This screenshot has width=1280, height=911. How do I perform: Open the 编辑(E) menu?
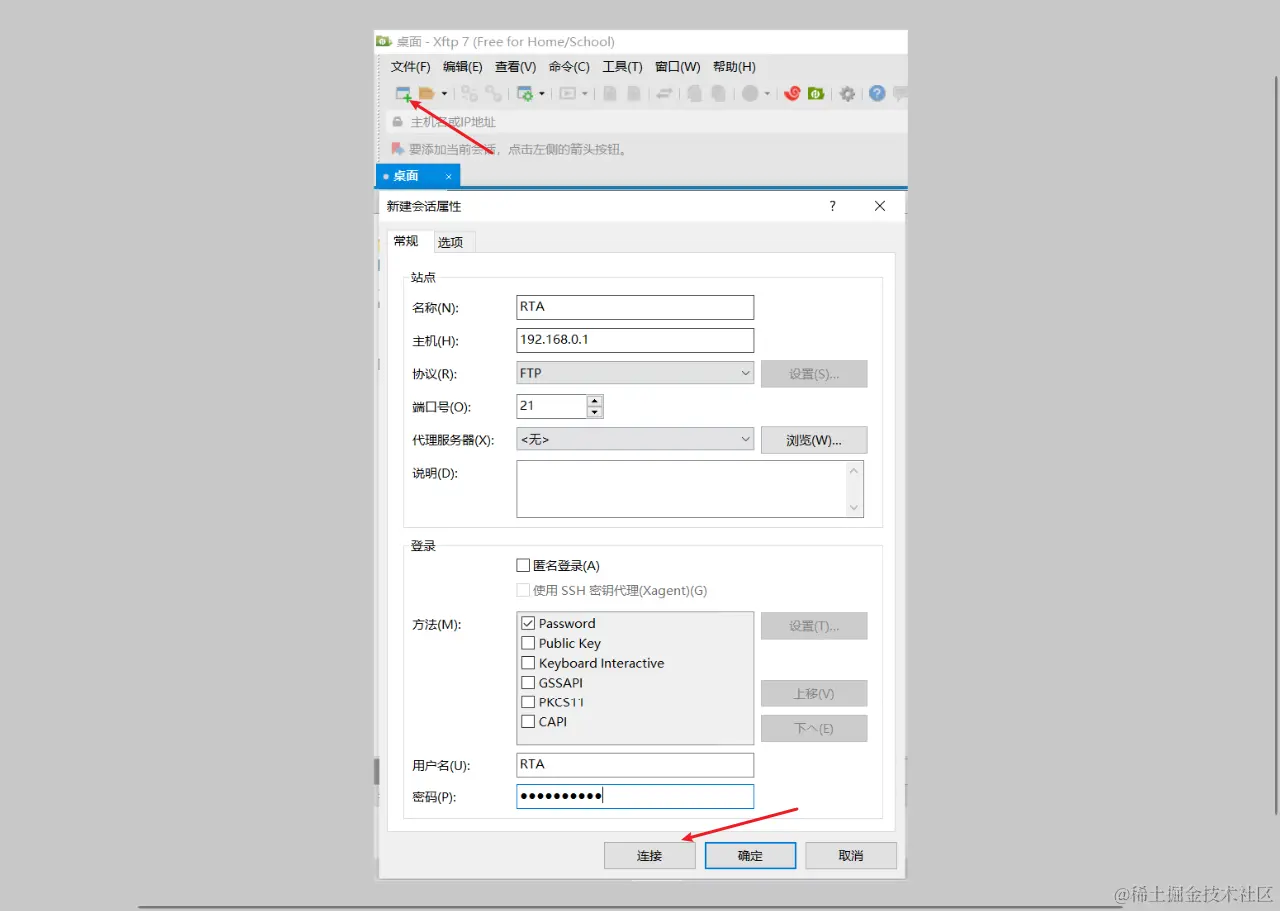(463, 67)
